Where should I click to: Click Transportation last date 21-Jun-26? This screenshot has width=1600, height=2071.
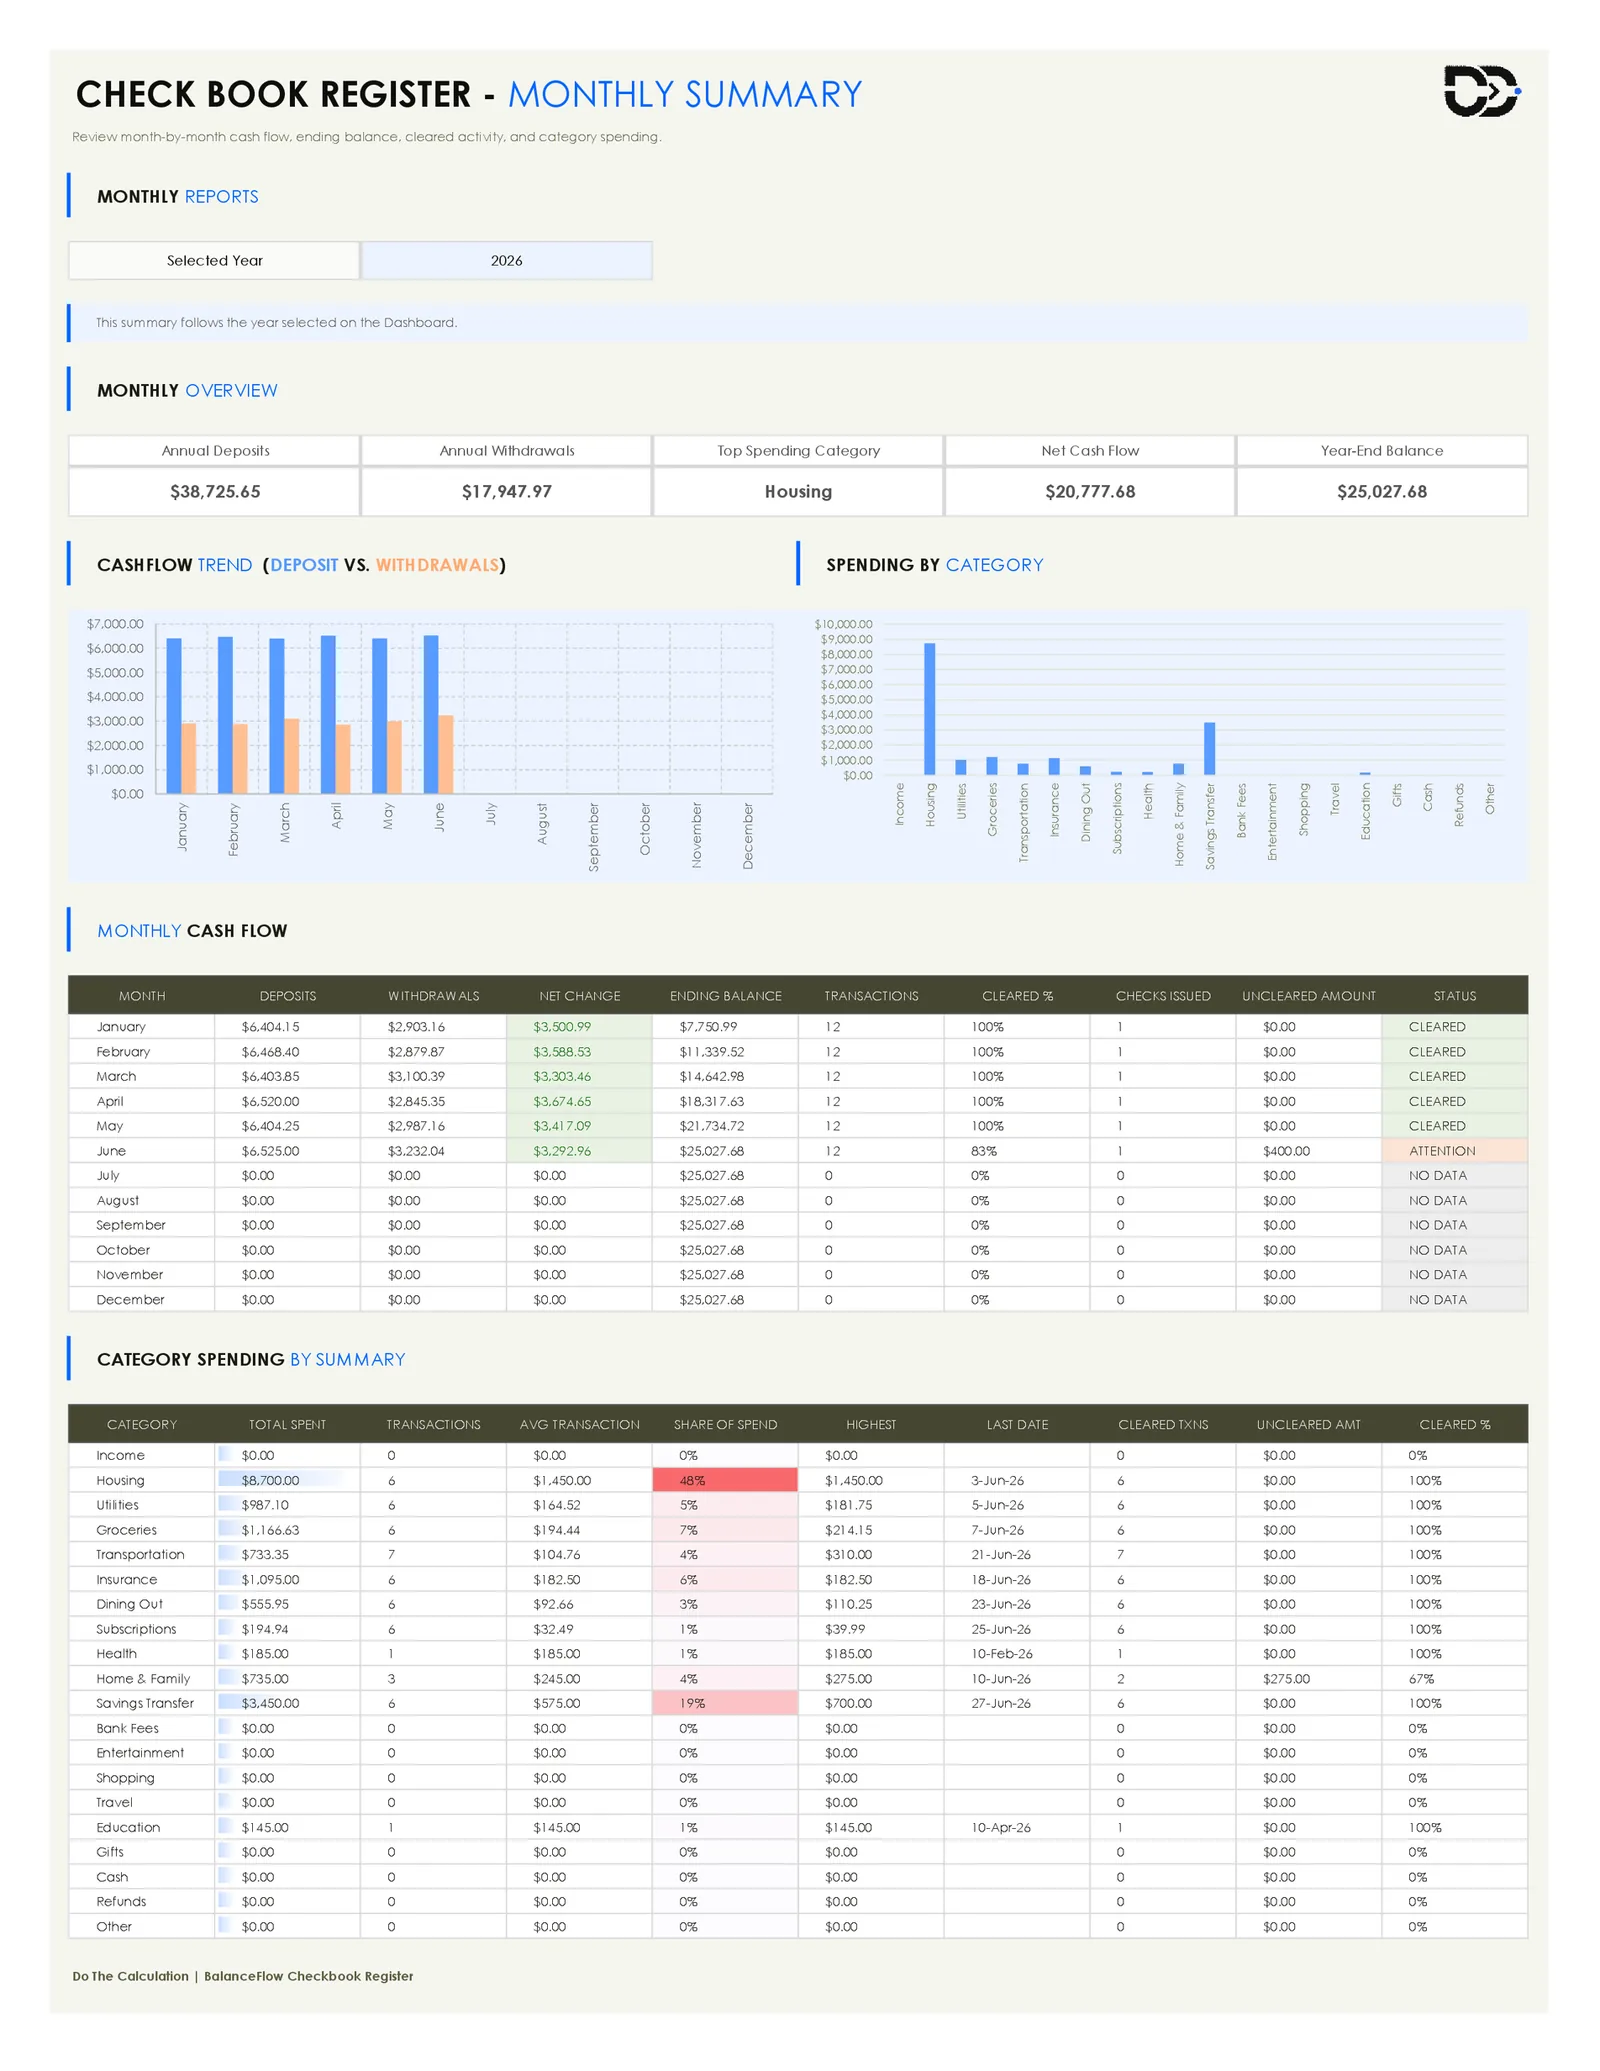[x=1017, y=1554]
